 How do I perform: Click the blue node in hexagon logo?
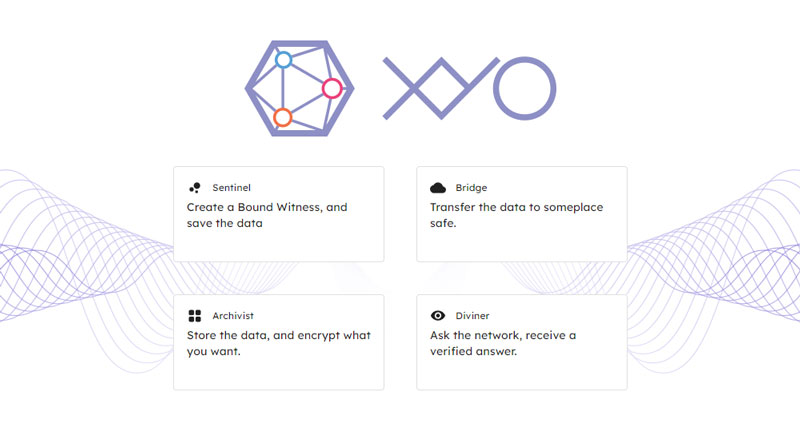click(x=283, y=60)
